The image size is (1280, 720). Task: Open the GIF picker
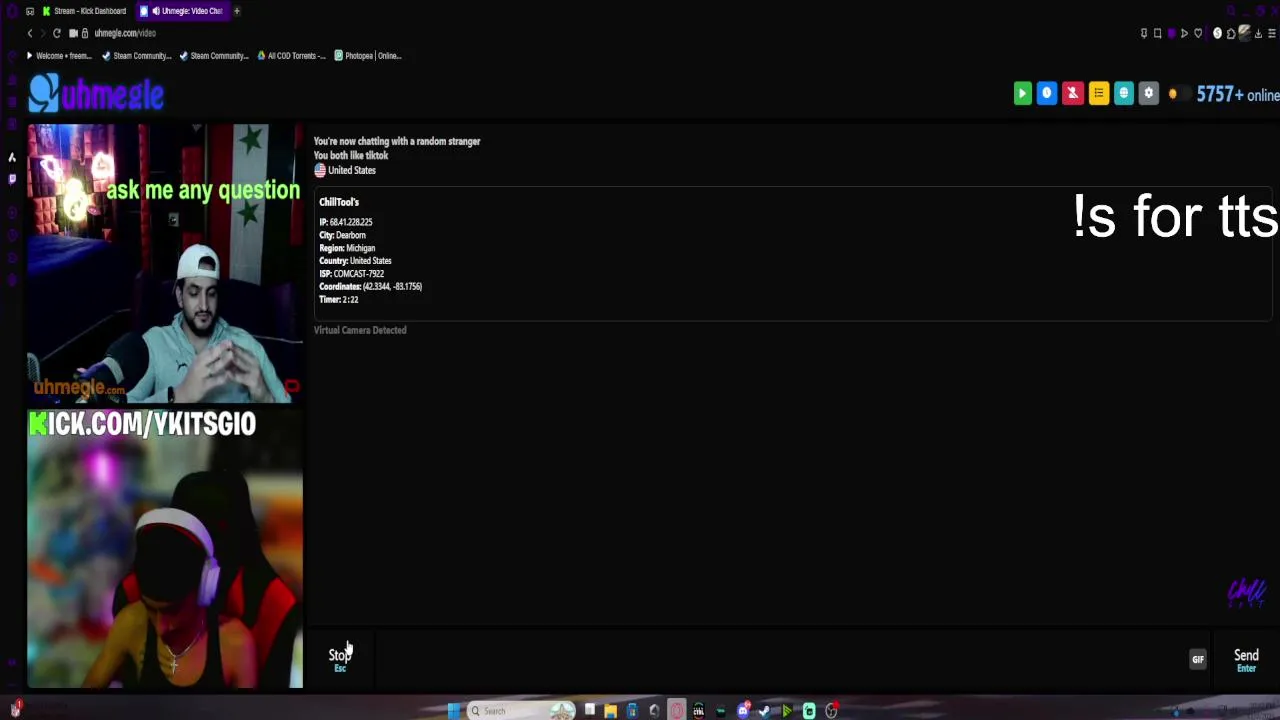[x=1197, y=659]
